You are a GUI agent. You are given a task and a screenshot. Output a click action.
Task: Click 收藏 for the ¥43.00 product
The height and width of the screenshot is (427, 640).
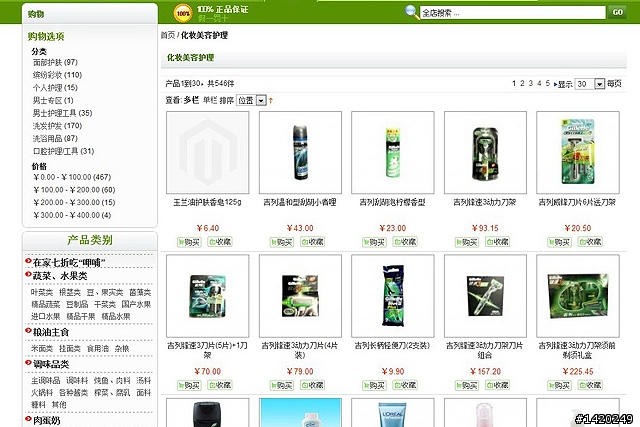point(313,242)
